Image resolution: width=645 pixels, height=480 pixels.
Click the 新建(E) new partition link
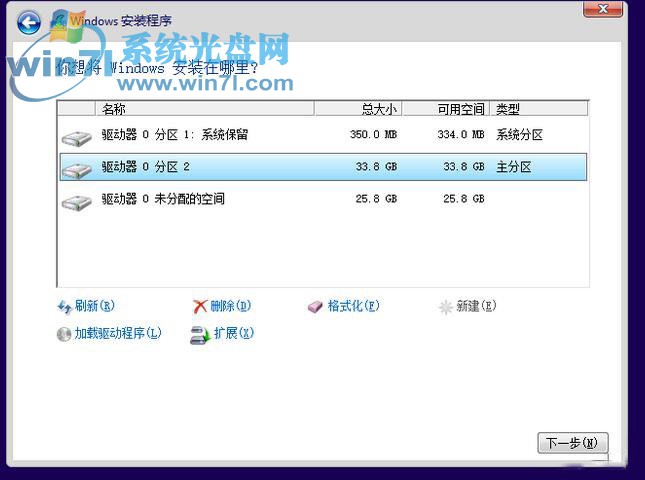476,306
